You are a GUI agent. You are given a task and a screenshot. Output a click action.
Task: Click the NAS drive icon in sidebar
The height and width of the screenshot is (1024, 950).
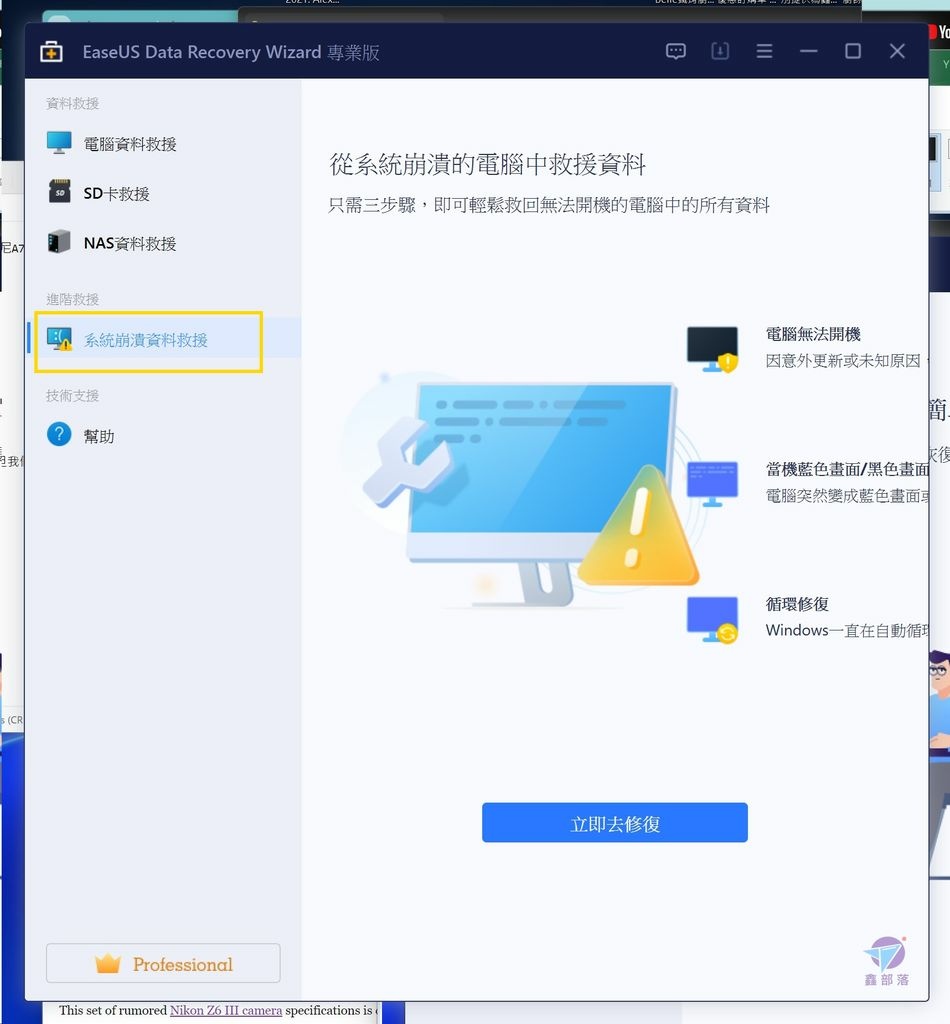(x=59, y=242)
